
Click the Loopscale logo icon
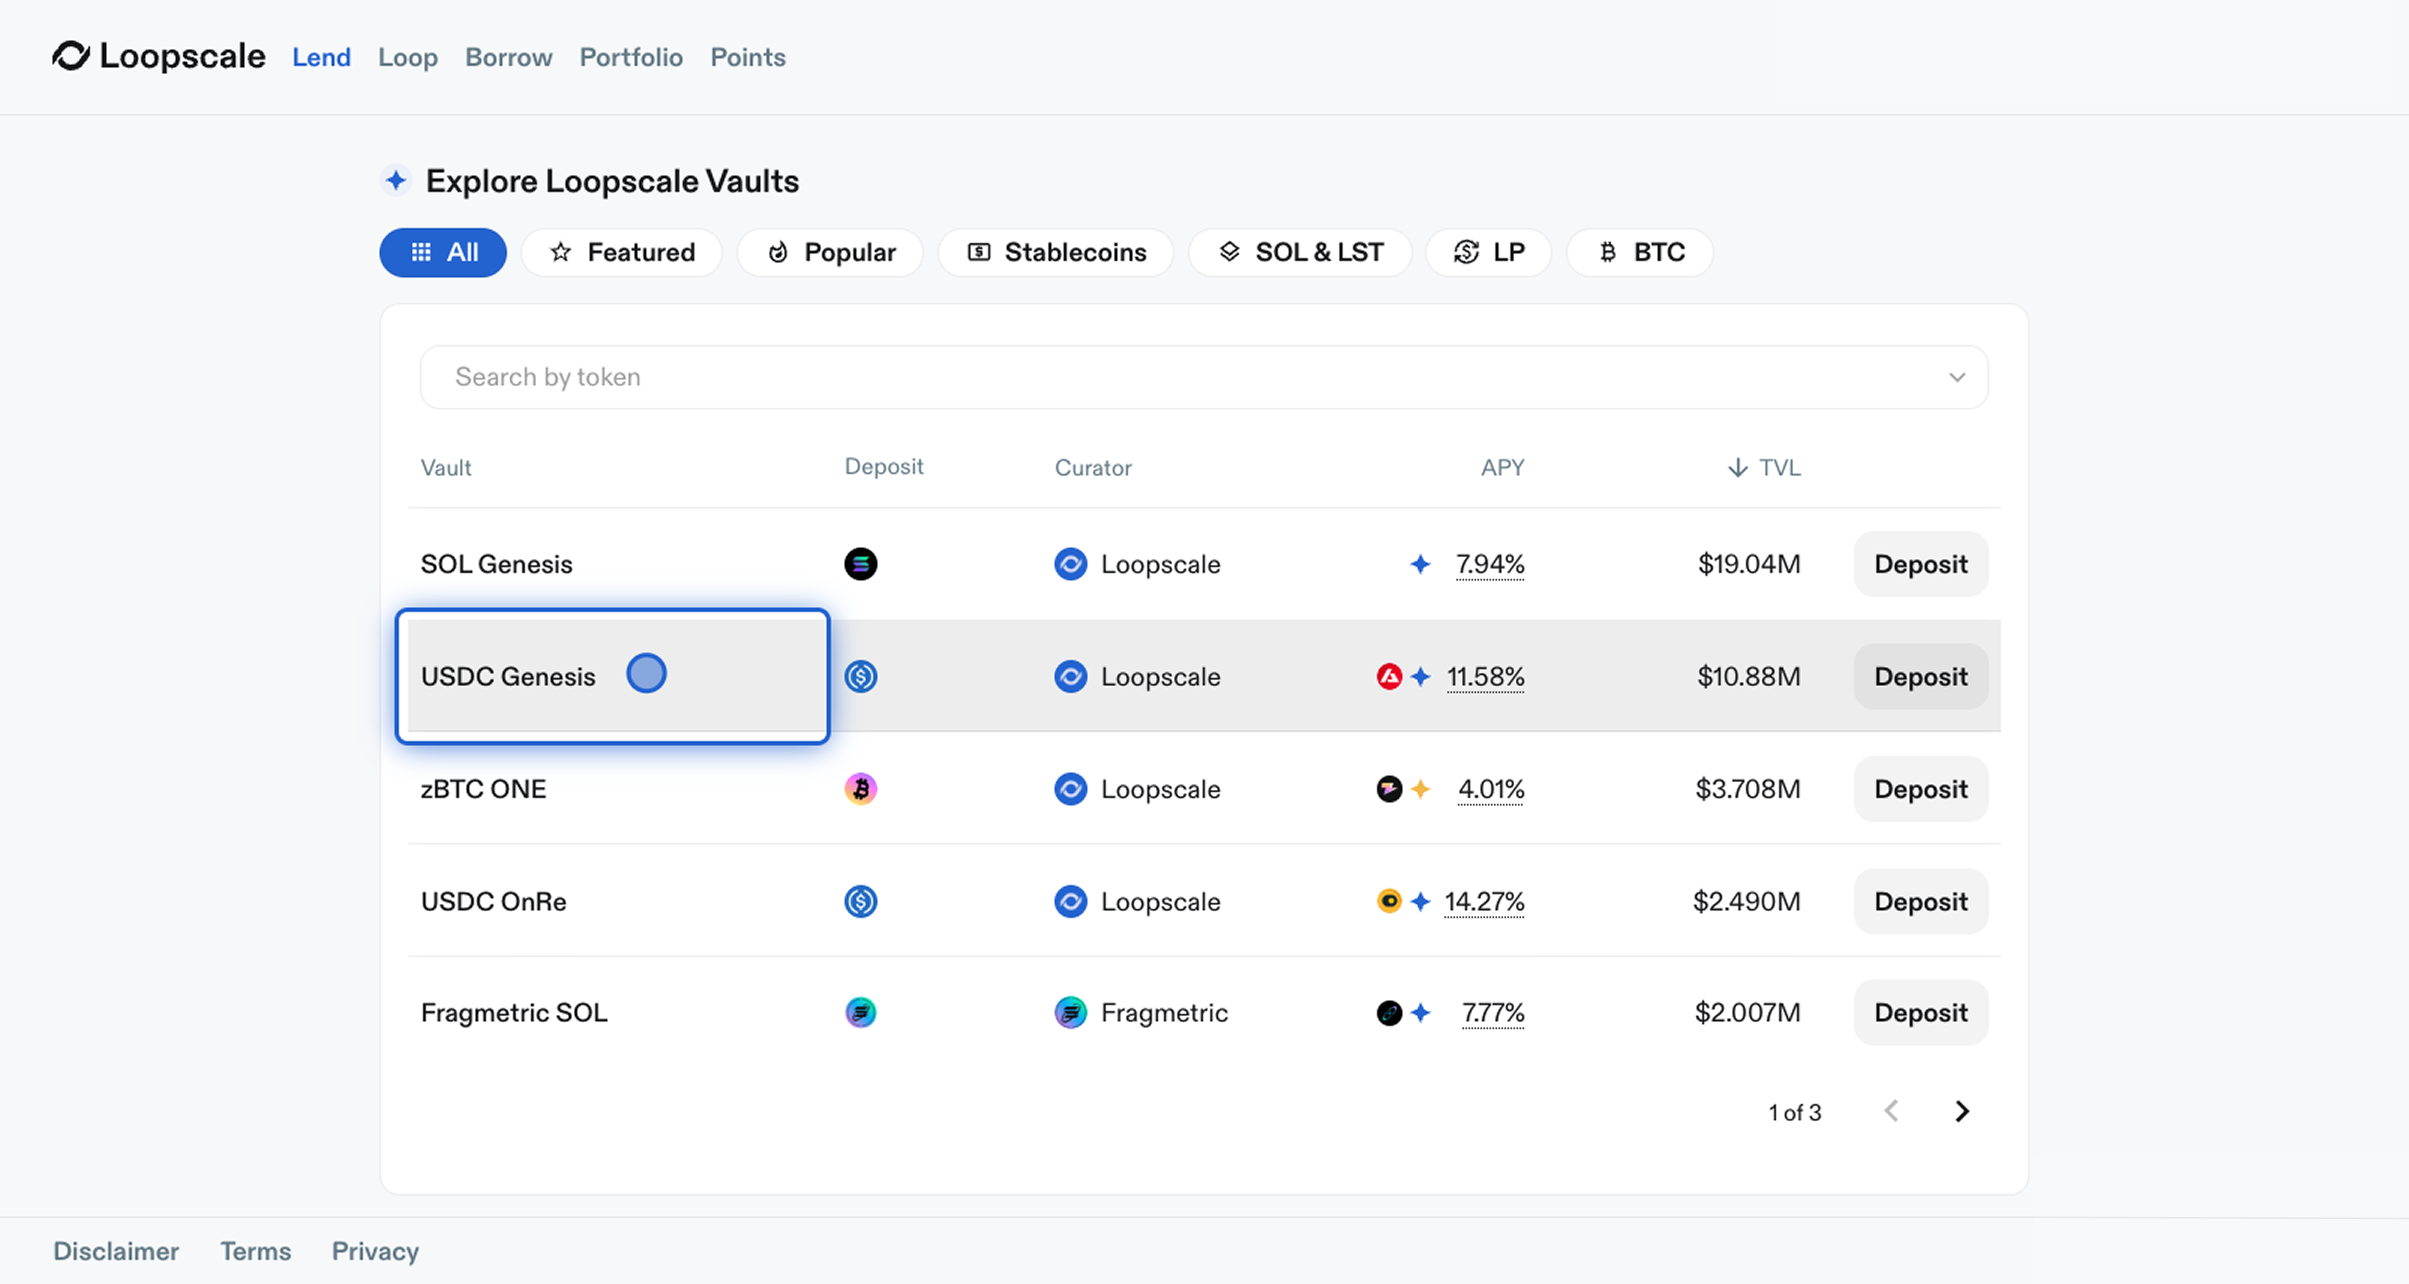tap(71, 56)
